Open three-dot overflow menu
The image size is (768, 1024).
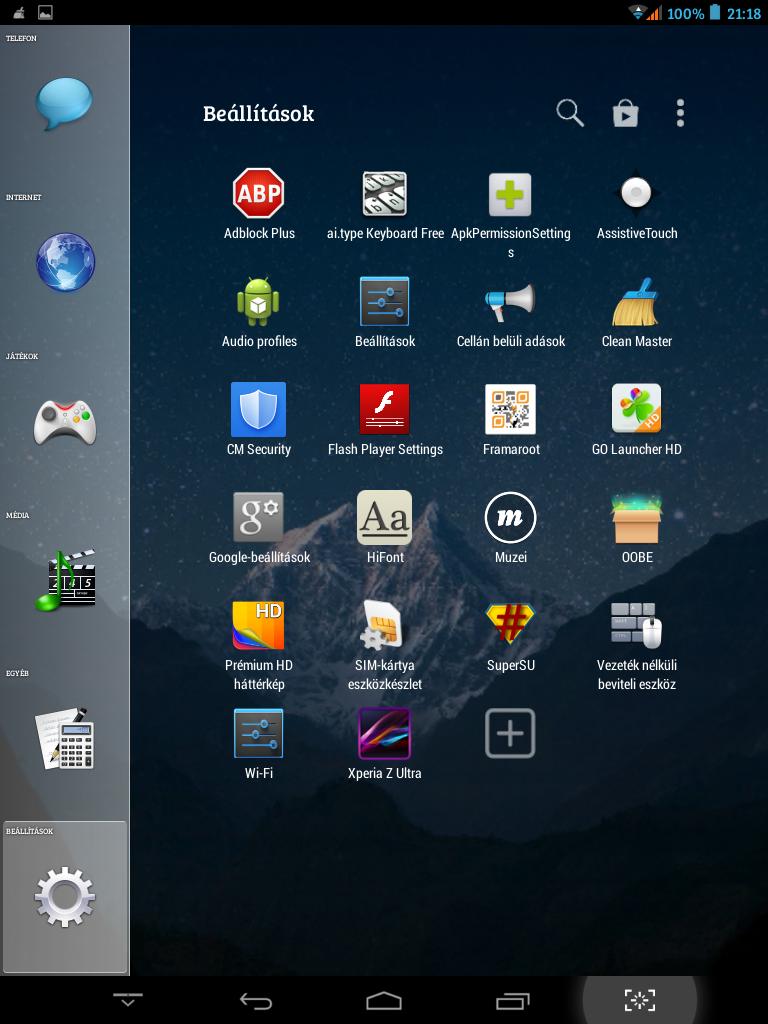point(680,113)
